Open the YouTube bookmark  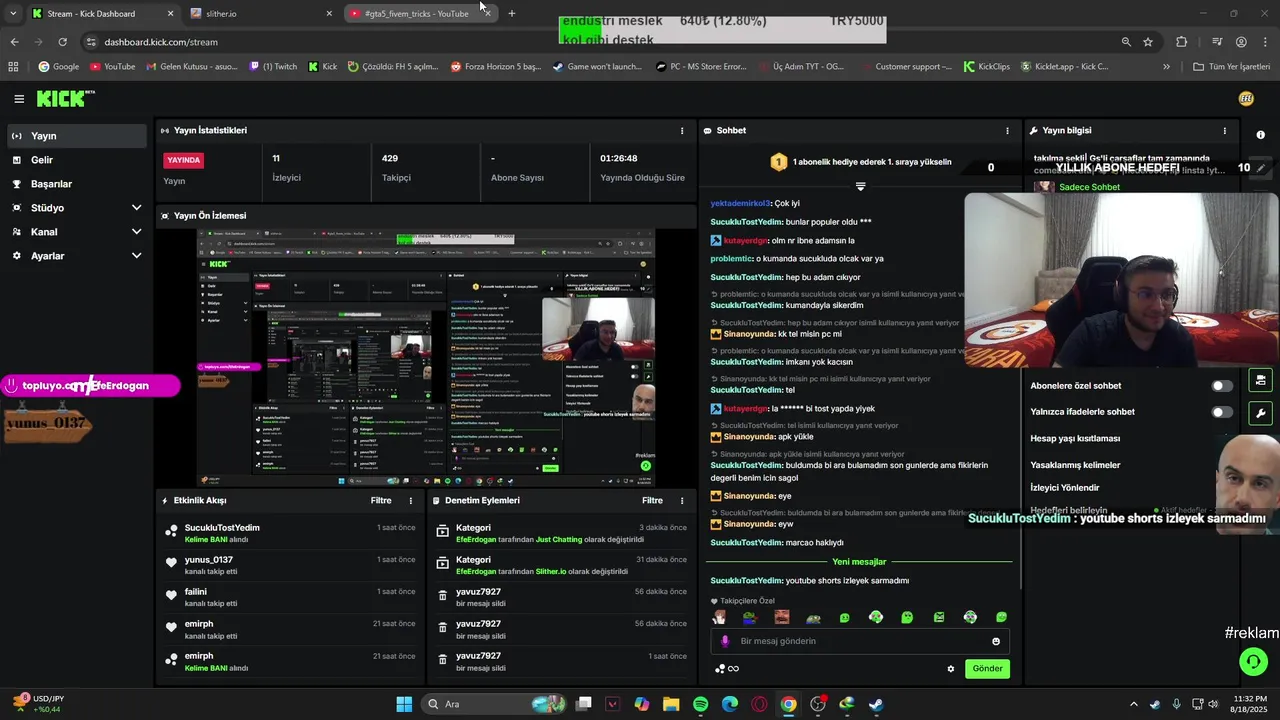tap(112, 67)
